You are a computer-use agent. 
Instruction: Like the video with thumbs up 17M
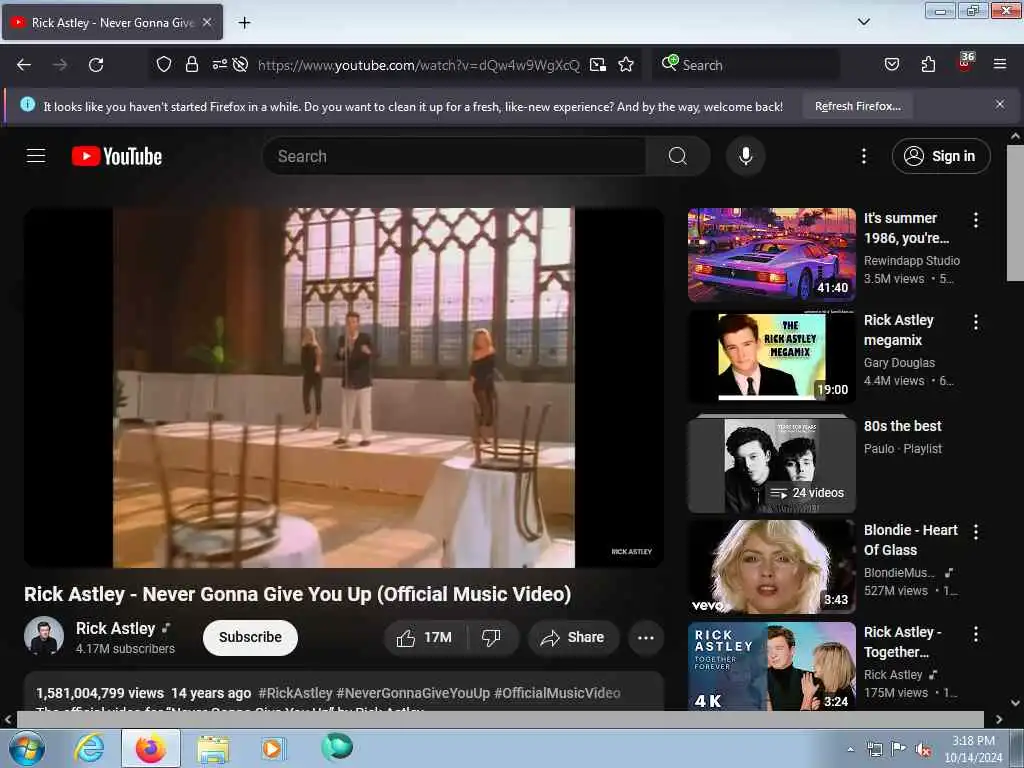pyautogui.click(x=425, y=637)
